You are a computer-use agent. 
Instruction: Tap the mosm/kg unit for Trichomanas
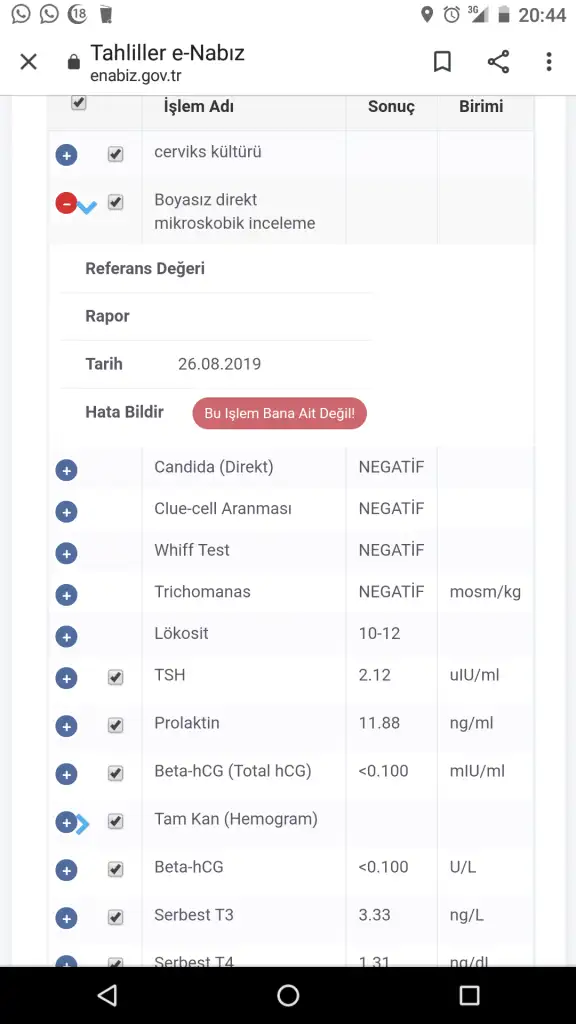(485, 592)
